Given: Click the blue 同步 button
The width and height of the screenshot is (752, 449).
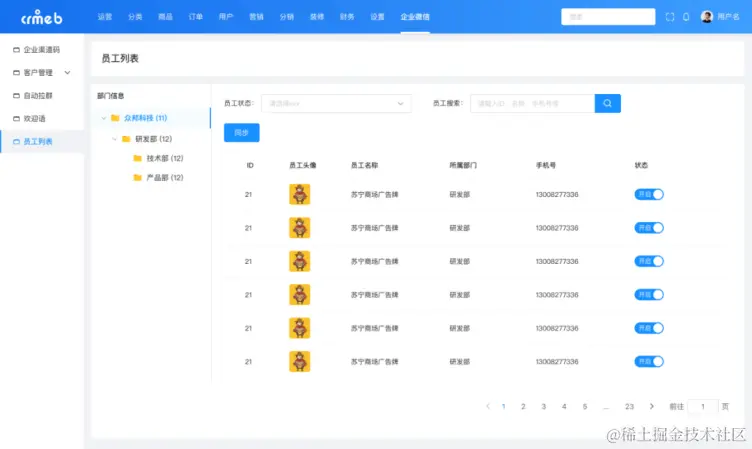Looking at the screenshot, I should 242,133.
